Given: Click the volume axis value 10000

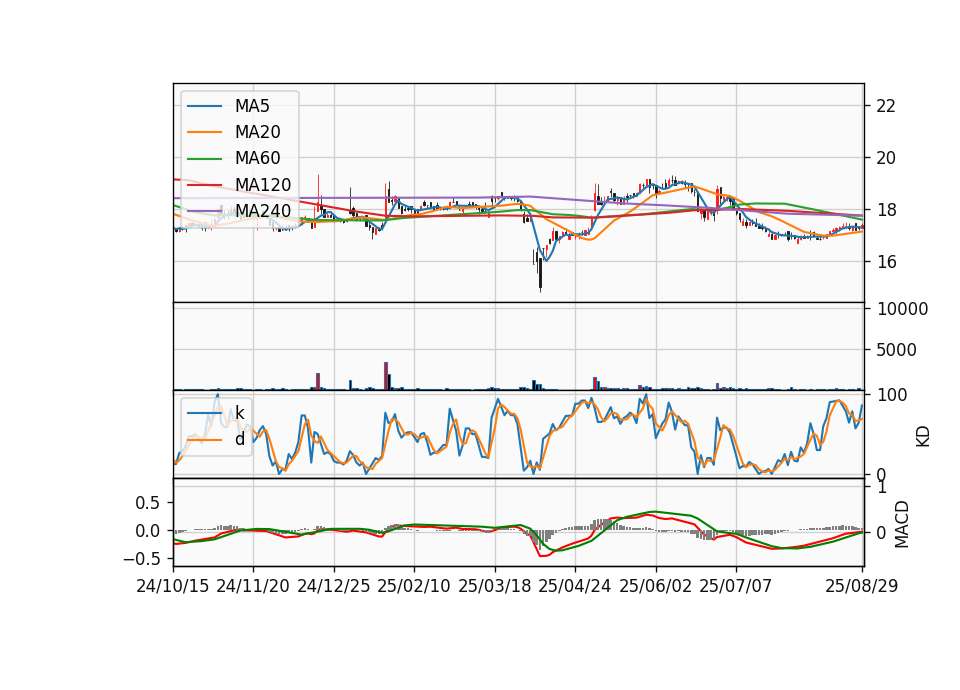Looking at the screenshot, I should 902,309.
